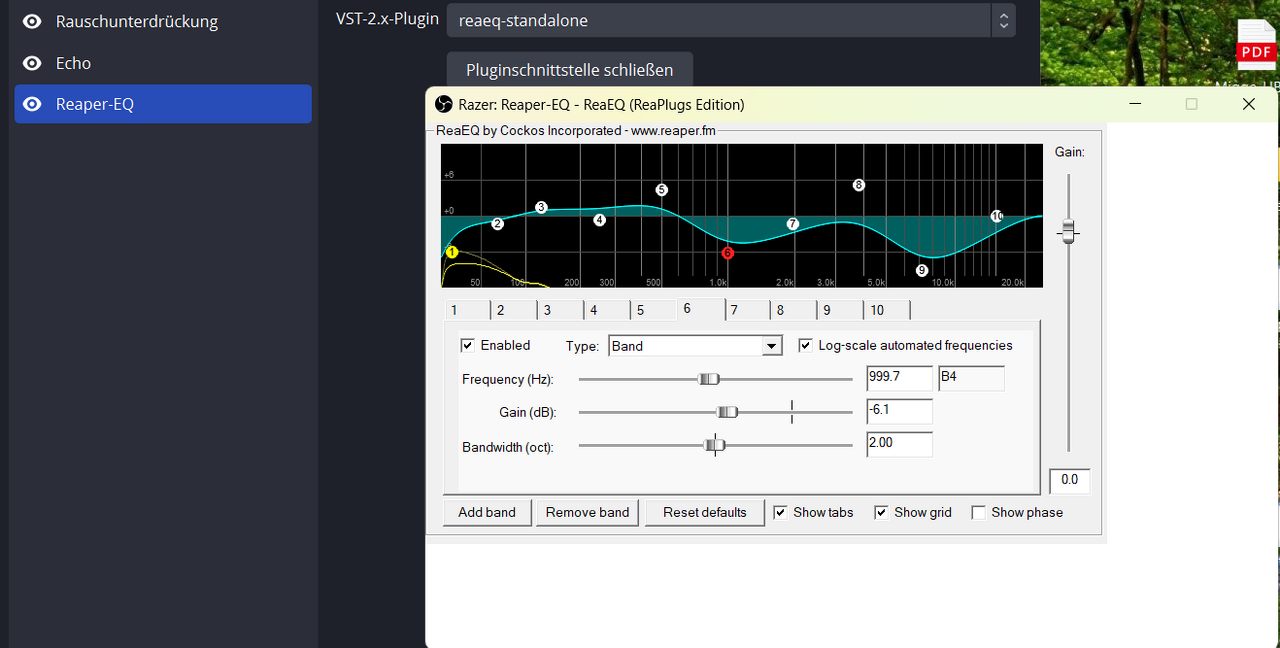1280x648 pixels.
Task: Select EQ band point 5 on graph
Action: tap(661, 190)
